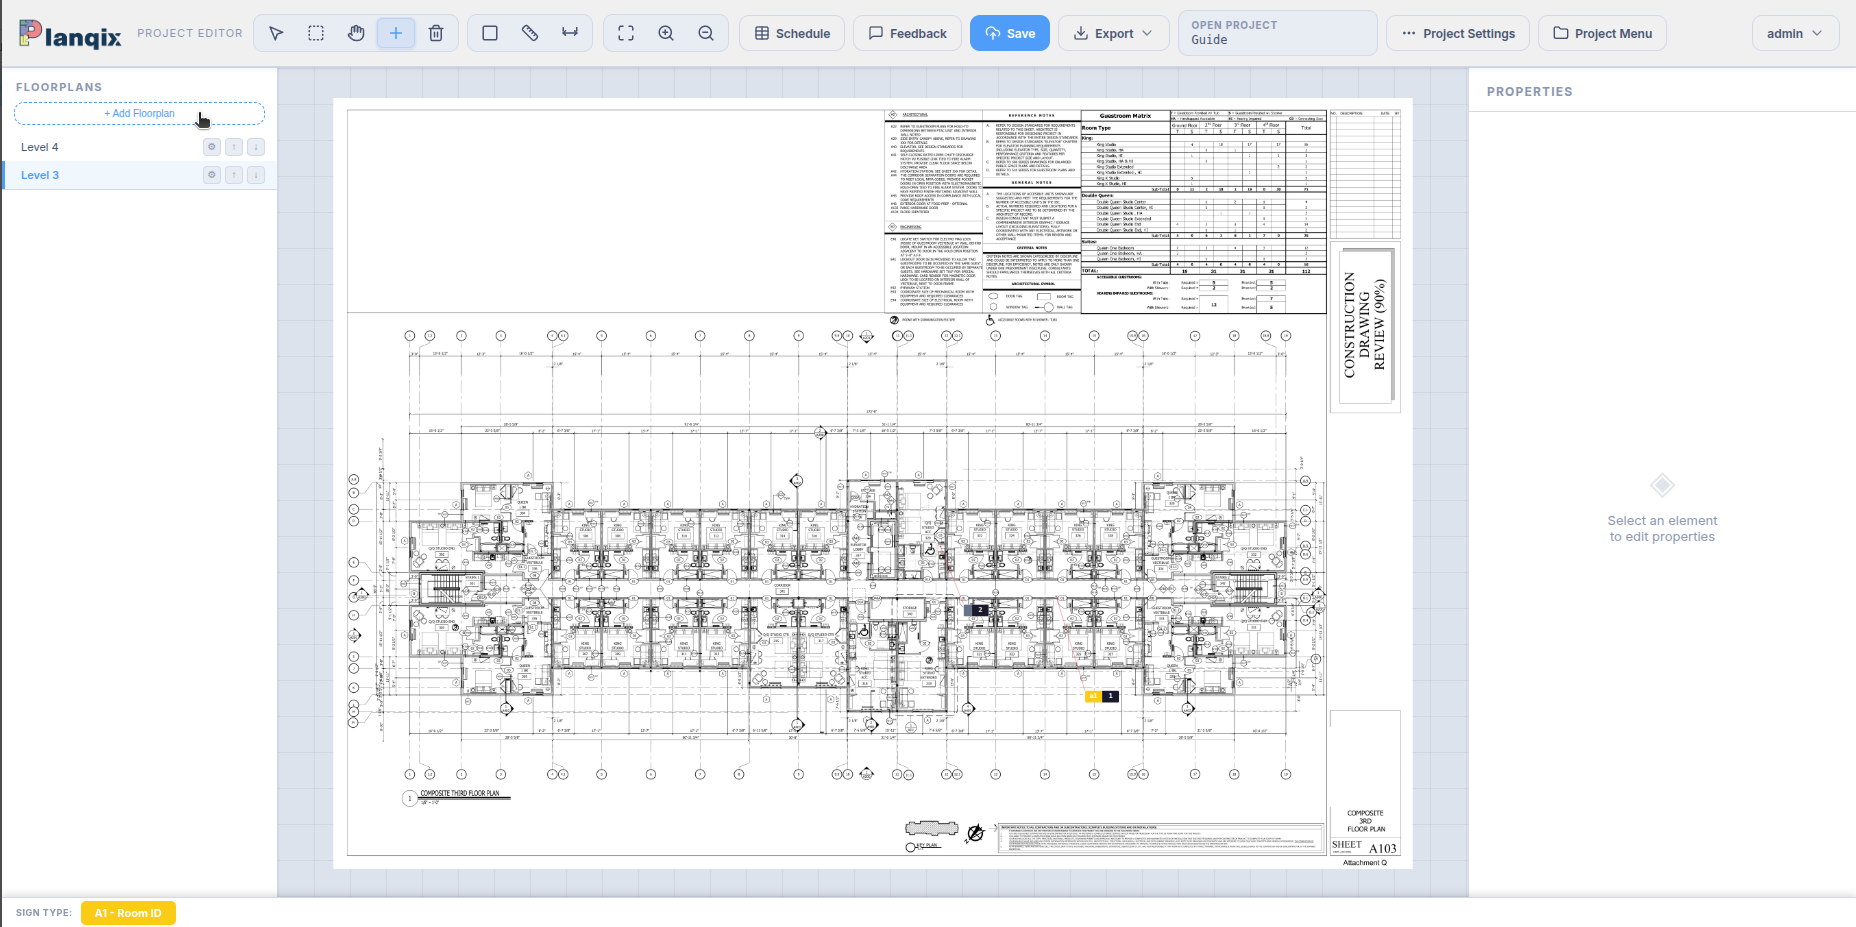Choose the dashed marquee selection tool
Screen dimensions: 1856x927
[x=316, y=33]
